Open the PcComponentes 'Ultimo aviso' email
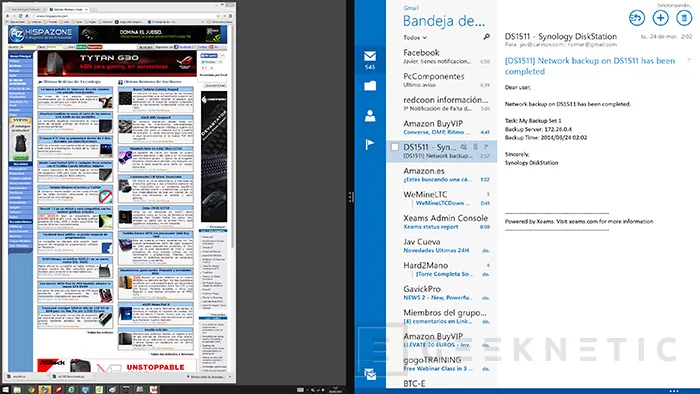Image resolution: width=700 pixels, height=394 pixels. tap(442, 79)
